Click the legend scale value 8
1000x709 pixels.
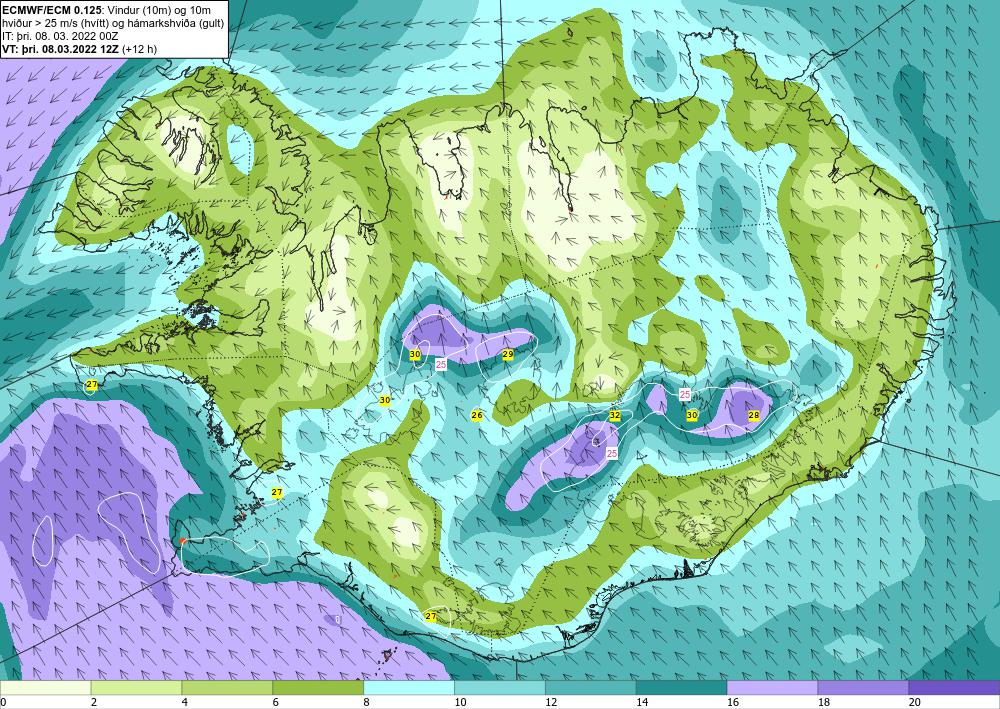(x=367, y=703)
